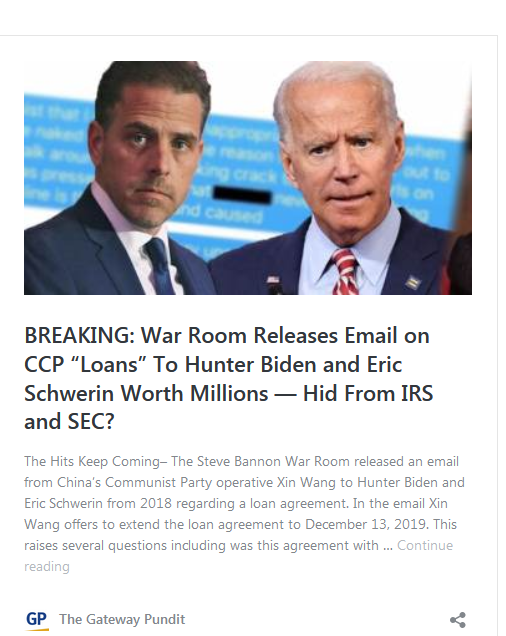This screenshot has width=506, height=636.
Task: Click "Steve Bannon War Room" in excerpt
Action: click(x=273, y=461)
